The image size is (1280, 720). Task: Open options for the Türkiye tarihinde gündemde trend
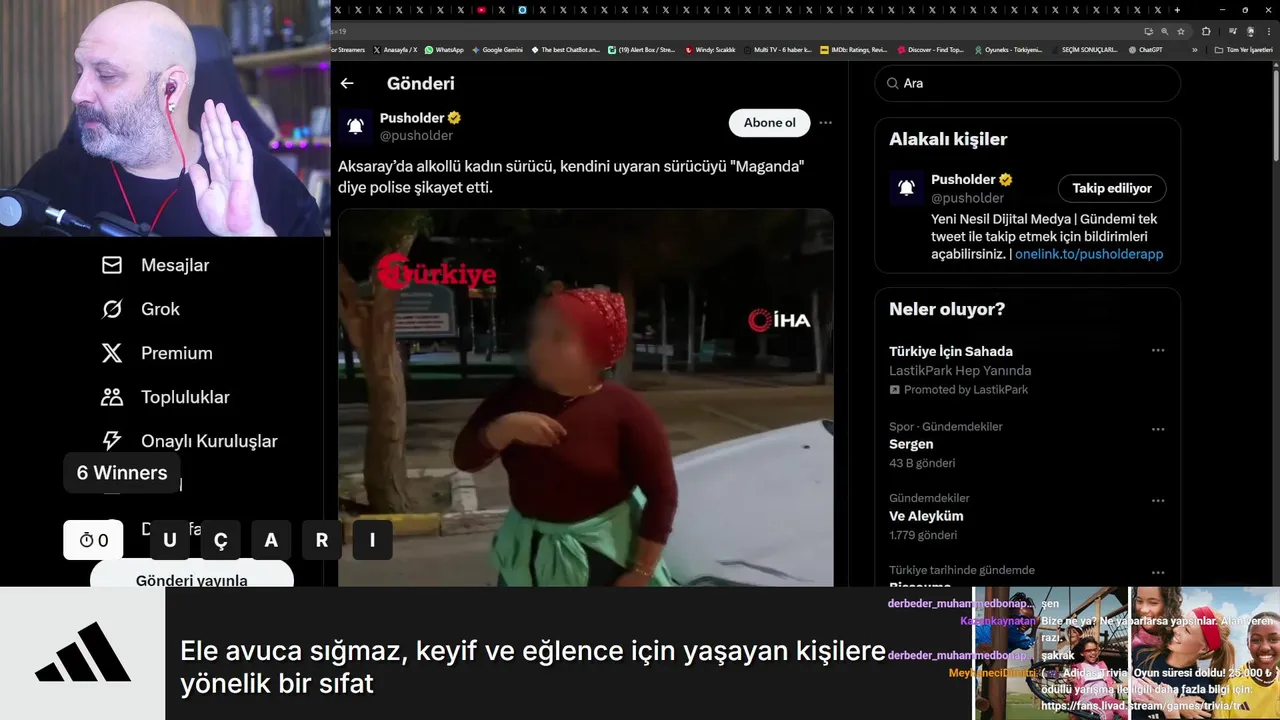click(x=1157, y=573)
